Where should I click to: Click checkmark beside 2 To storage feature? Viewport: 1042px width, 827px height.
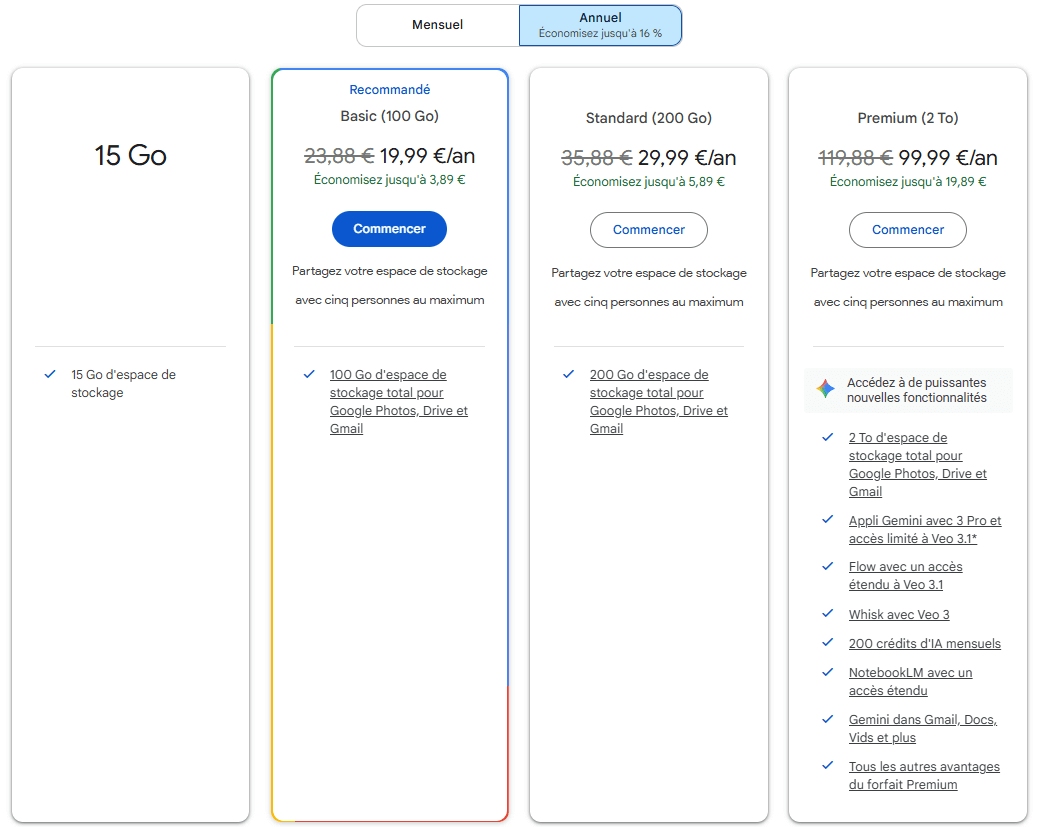pyautogui.click(x=827, y=437)
